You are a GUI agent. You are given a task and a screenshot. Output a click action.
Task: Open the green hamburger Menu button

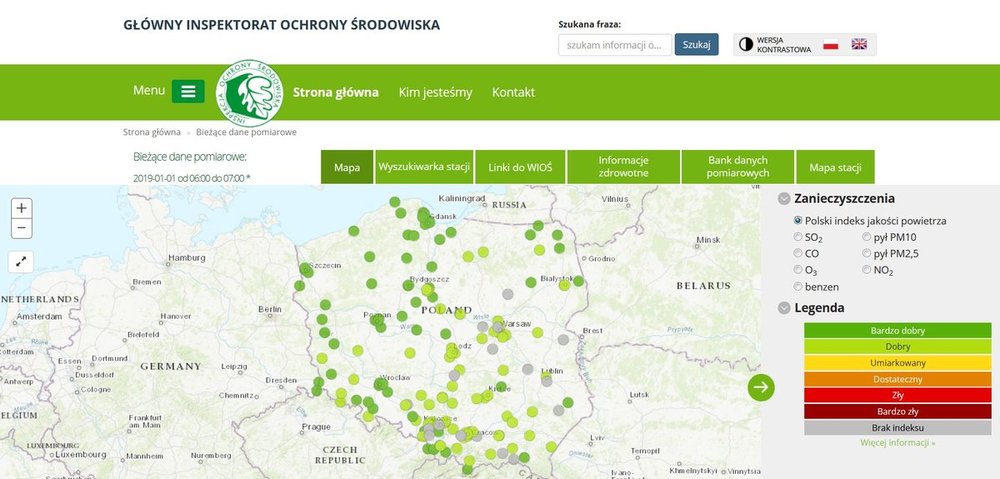click(188, 91)
